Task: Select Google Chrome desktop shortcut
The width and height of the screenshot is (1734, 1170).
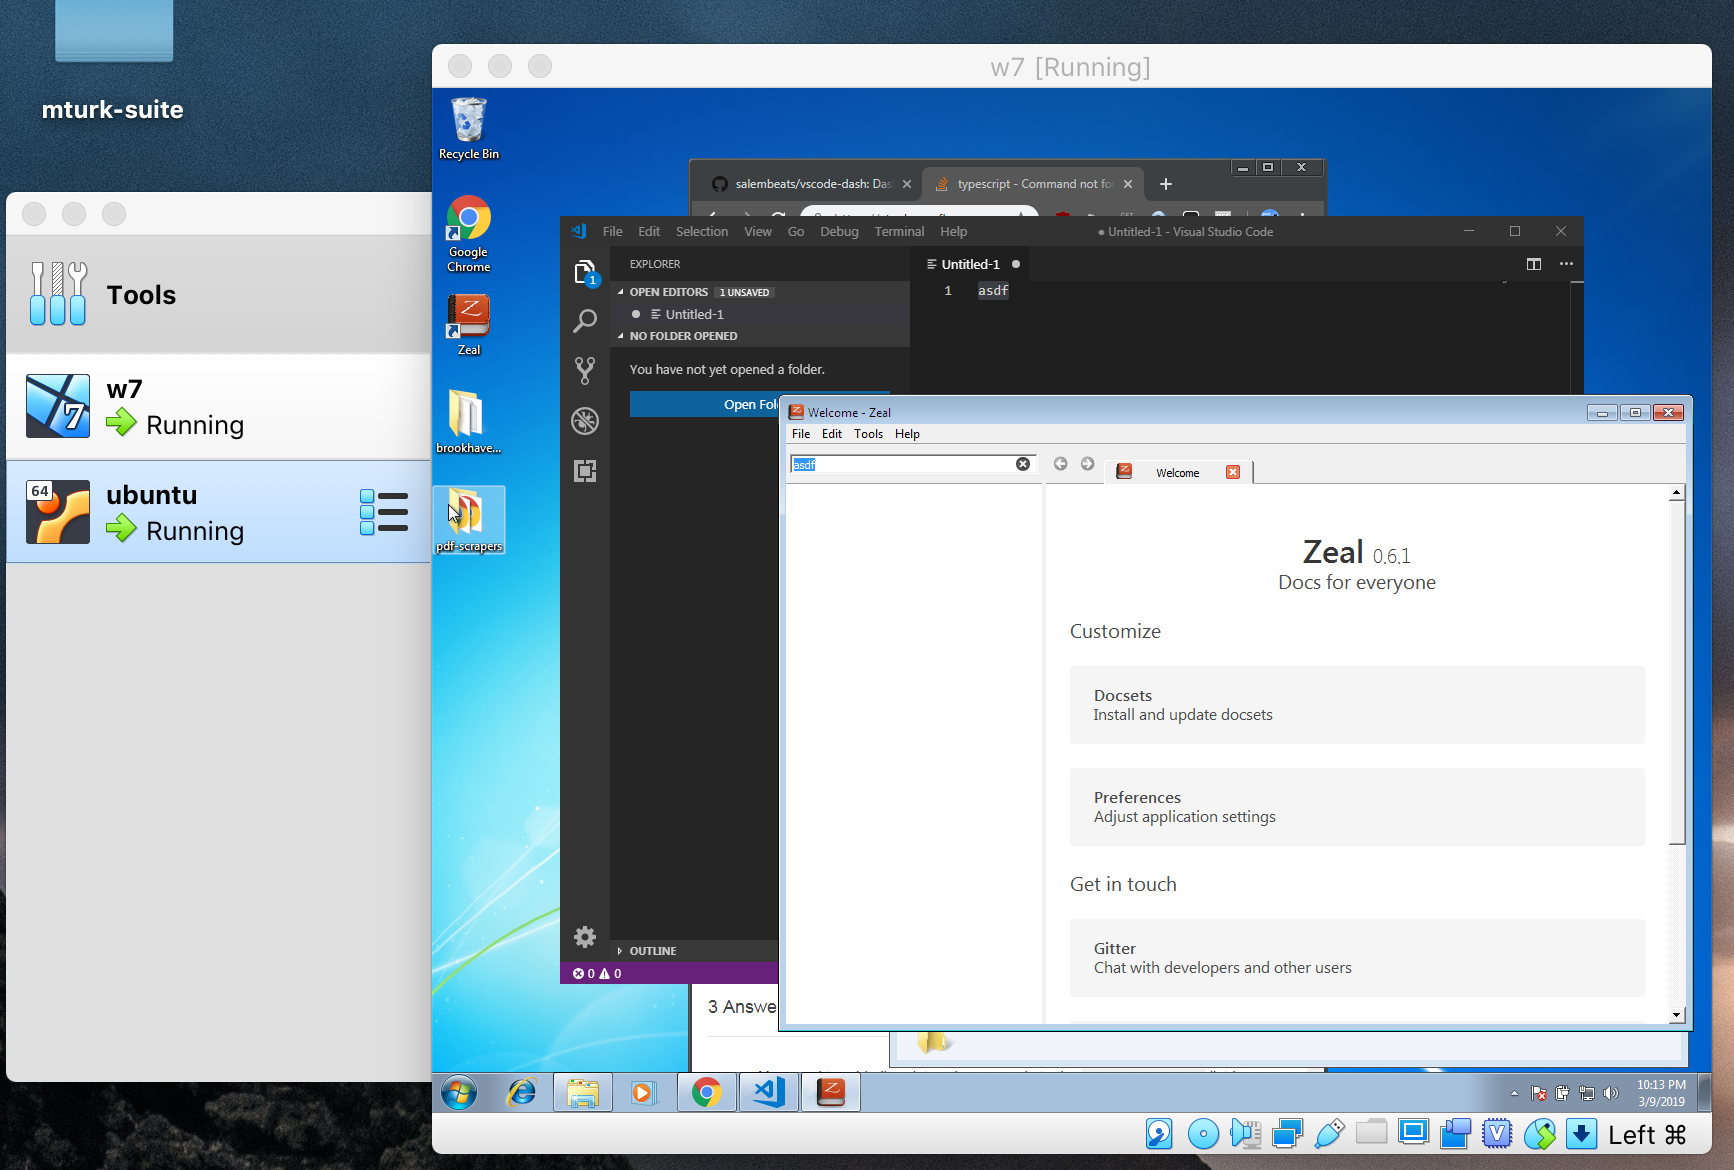Action: pyautogui.click(x=469, y=234)
